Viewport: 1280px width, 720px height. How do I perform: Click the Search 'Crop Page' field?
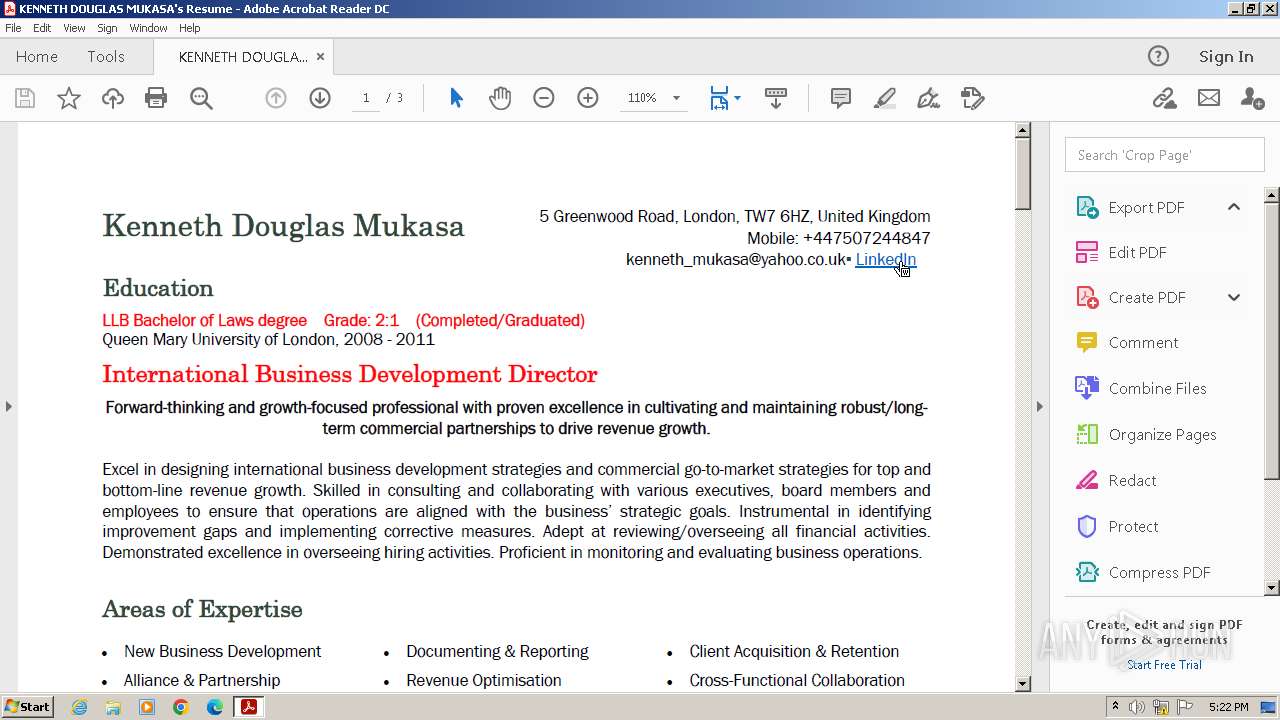(1164, 155)
